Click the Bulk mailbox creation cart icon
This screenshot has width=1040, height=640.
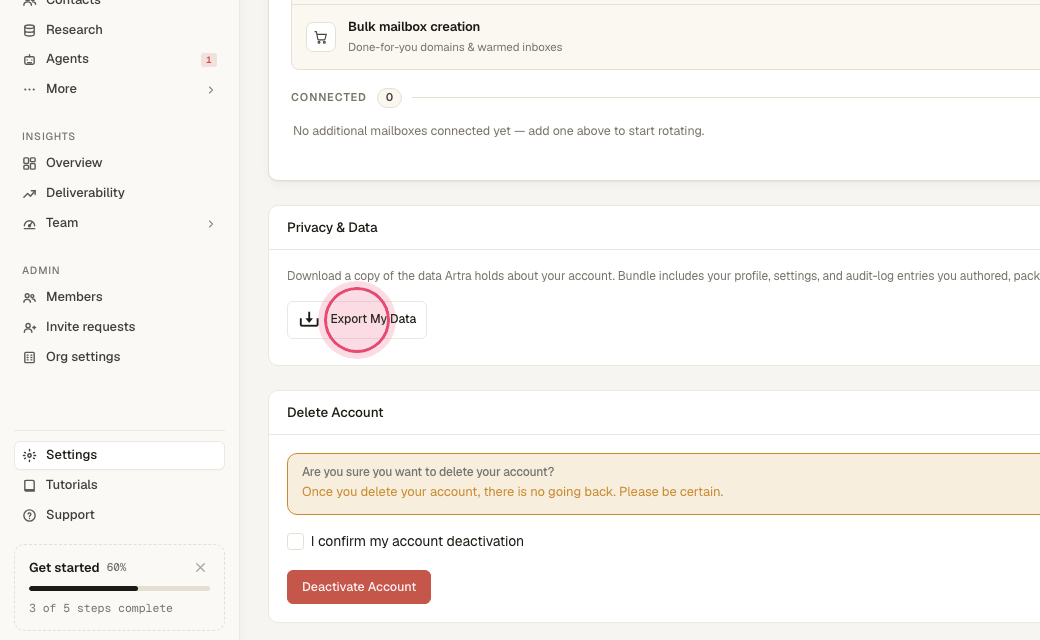320,37
